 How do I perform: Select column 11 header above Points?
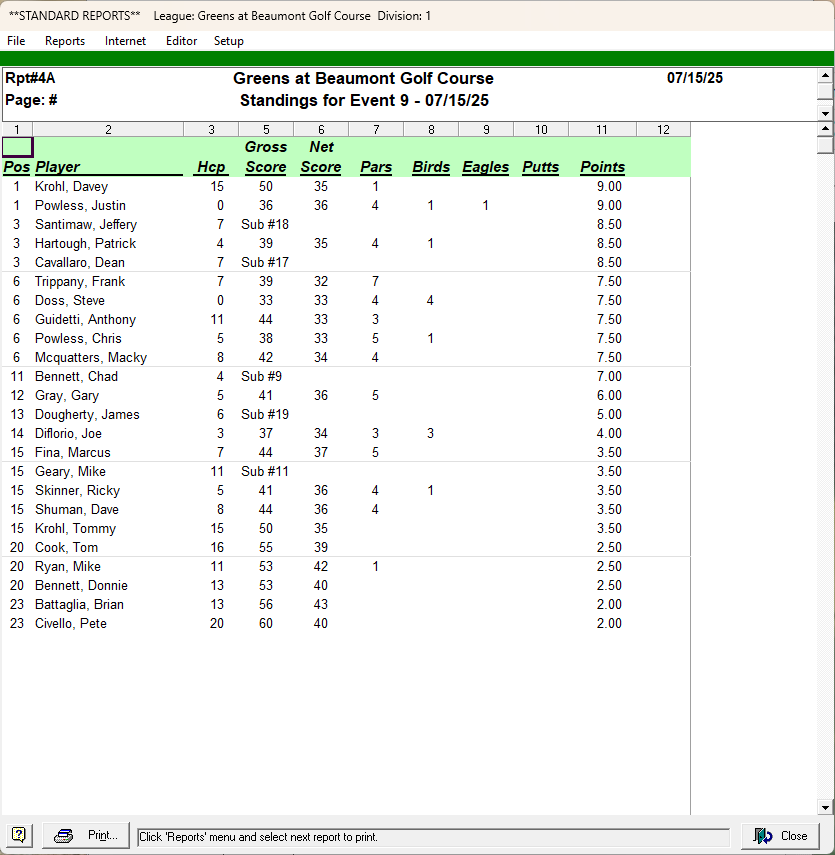click(x=602, y=129)
